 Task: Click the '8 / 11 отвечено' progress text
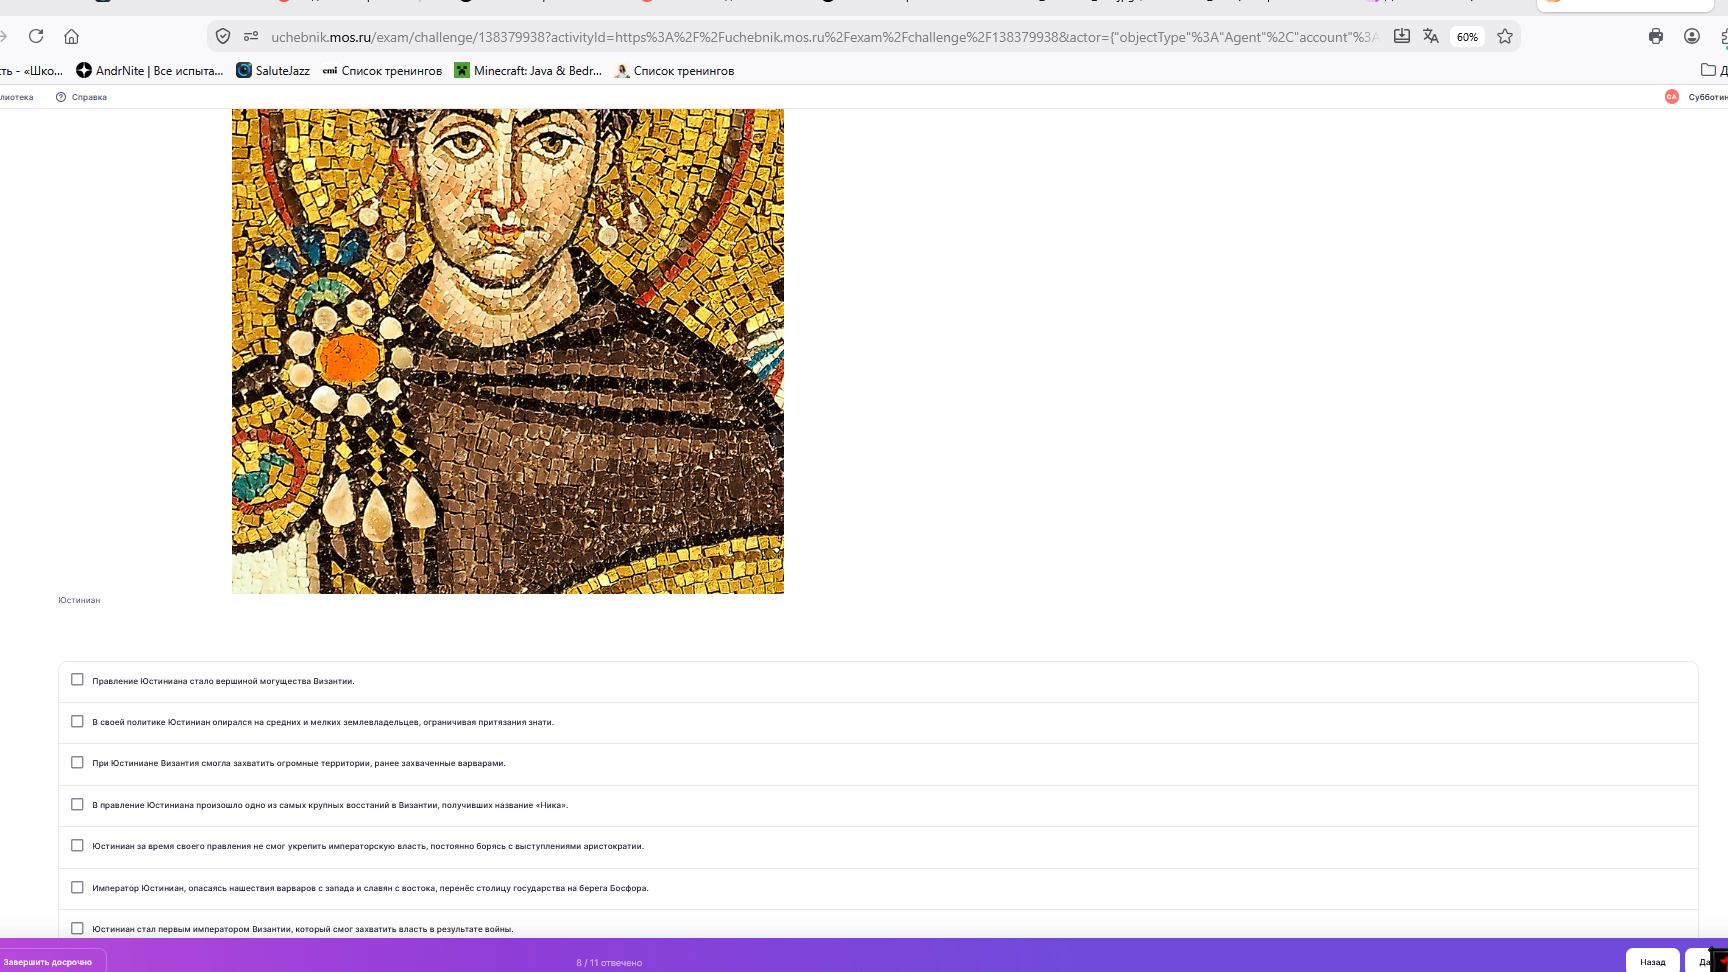click(x=609, y=963)
